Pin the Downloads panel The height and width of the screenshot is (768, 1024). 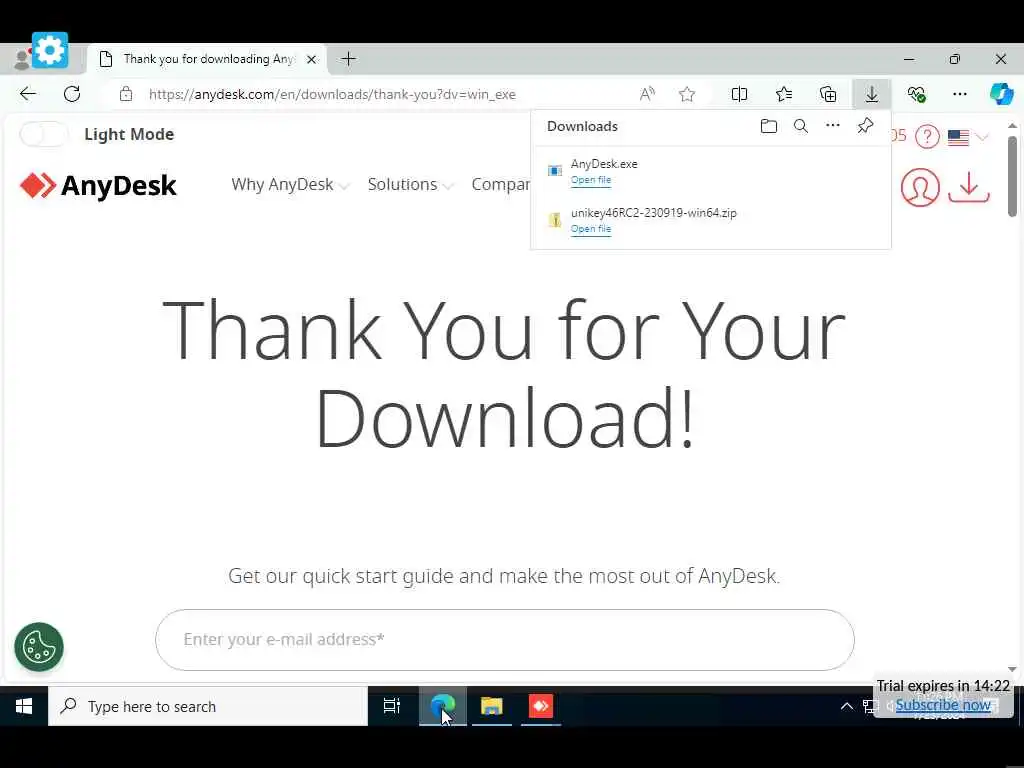[865, 125]
